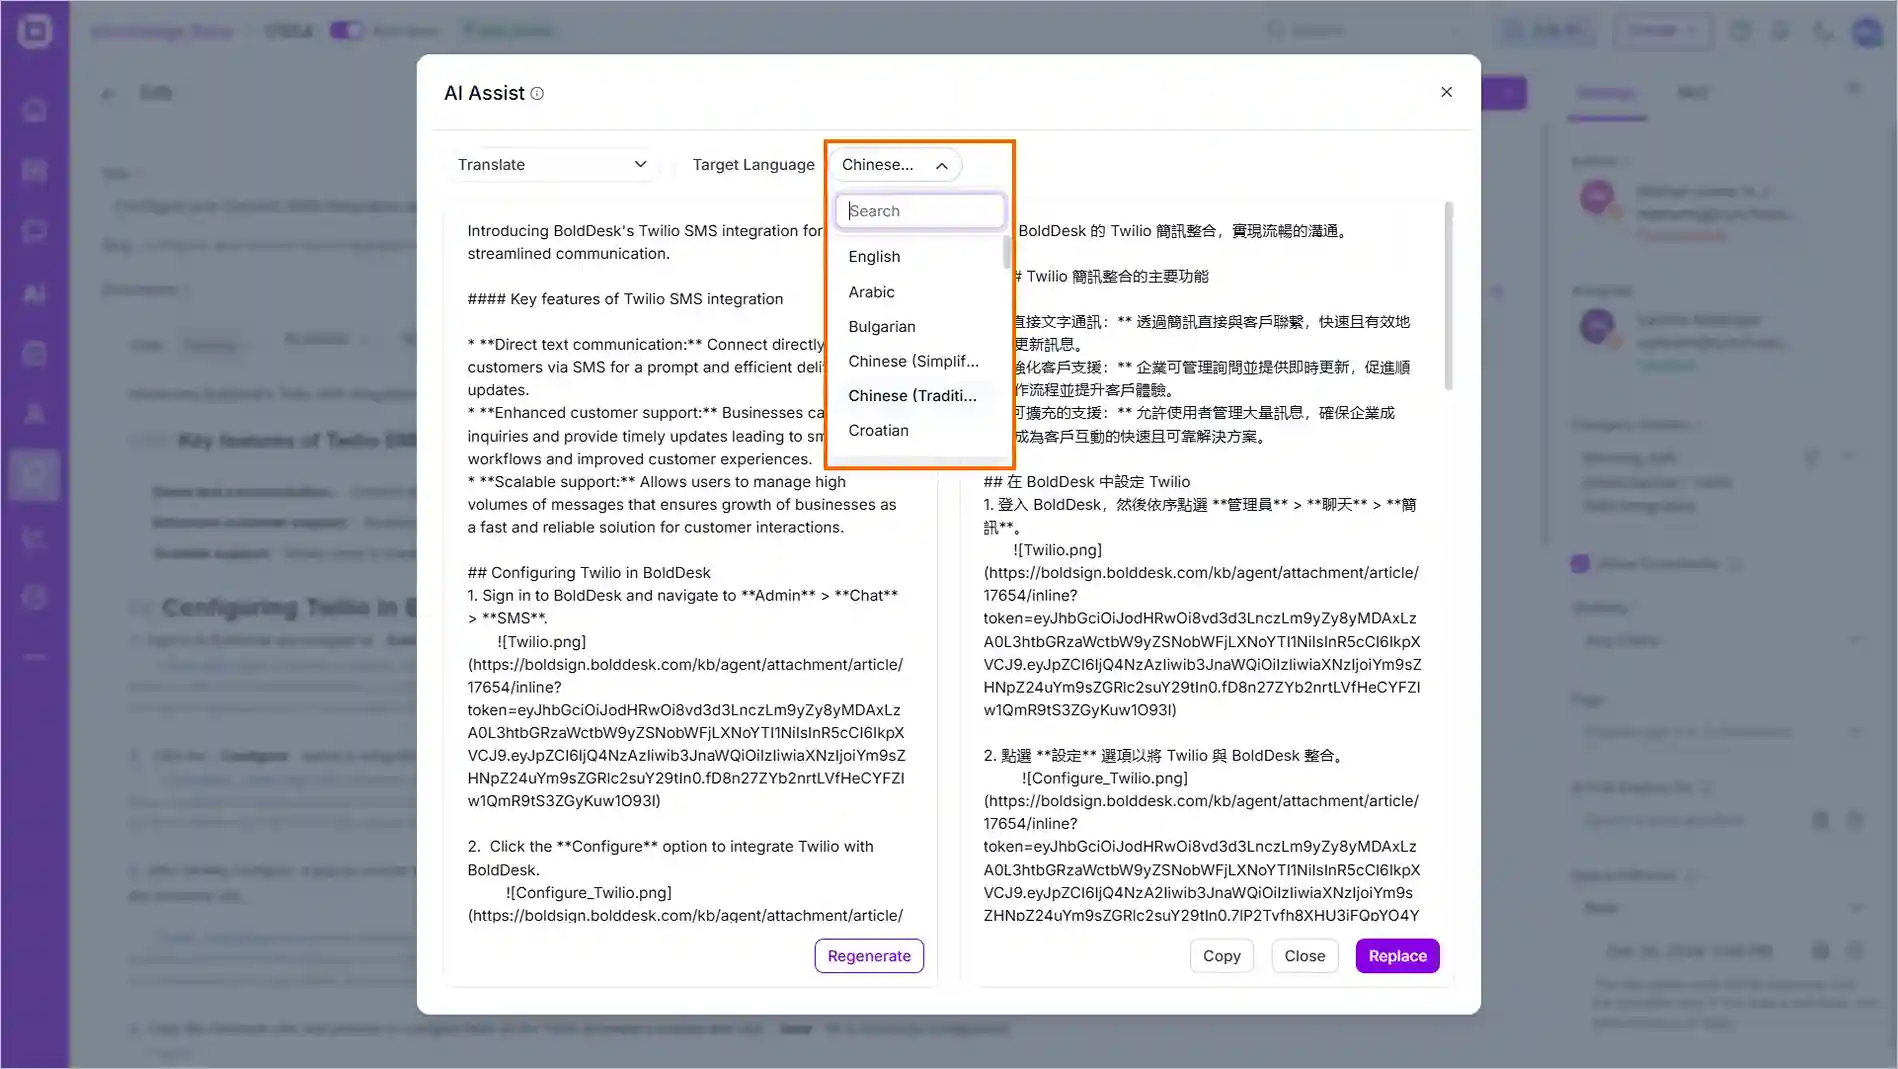Image resolution: width=1898 pixels, height=1069 pixels.
Task: Switch to the SEO tab behind dialog
Action: pos(1692,93)
